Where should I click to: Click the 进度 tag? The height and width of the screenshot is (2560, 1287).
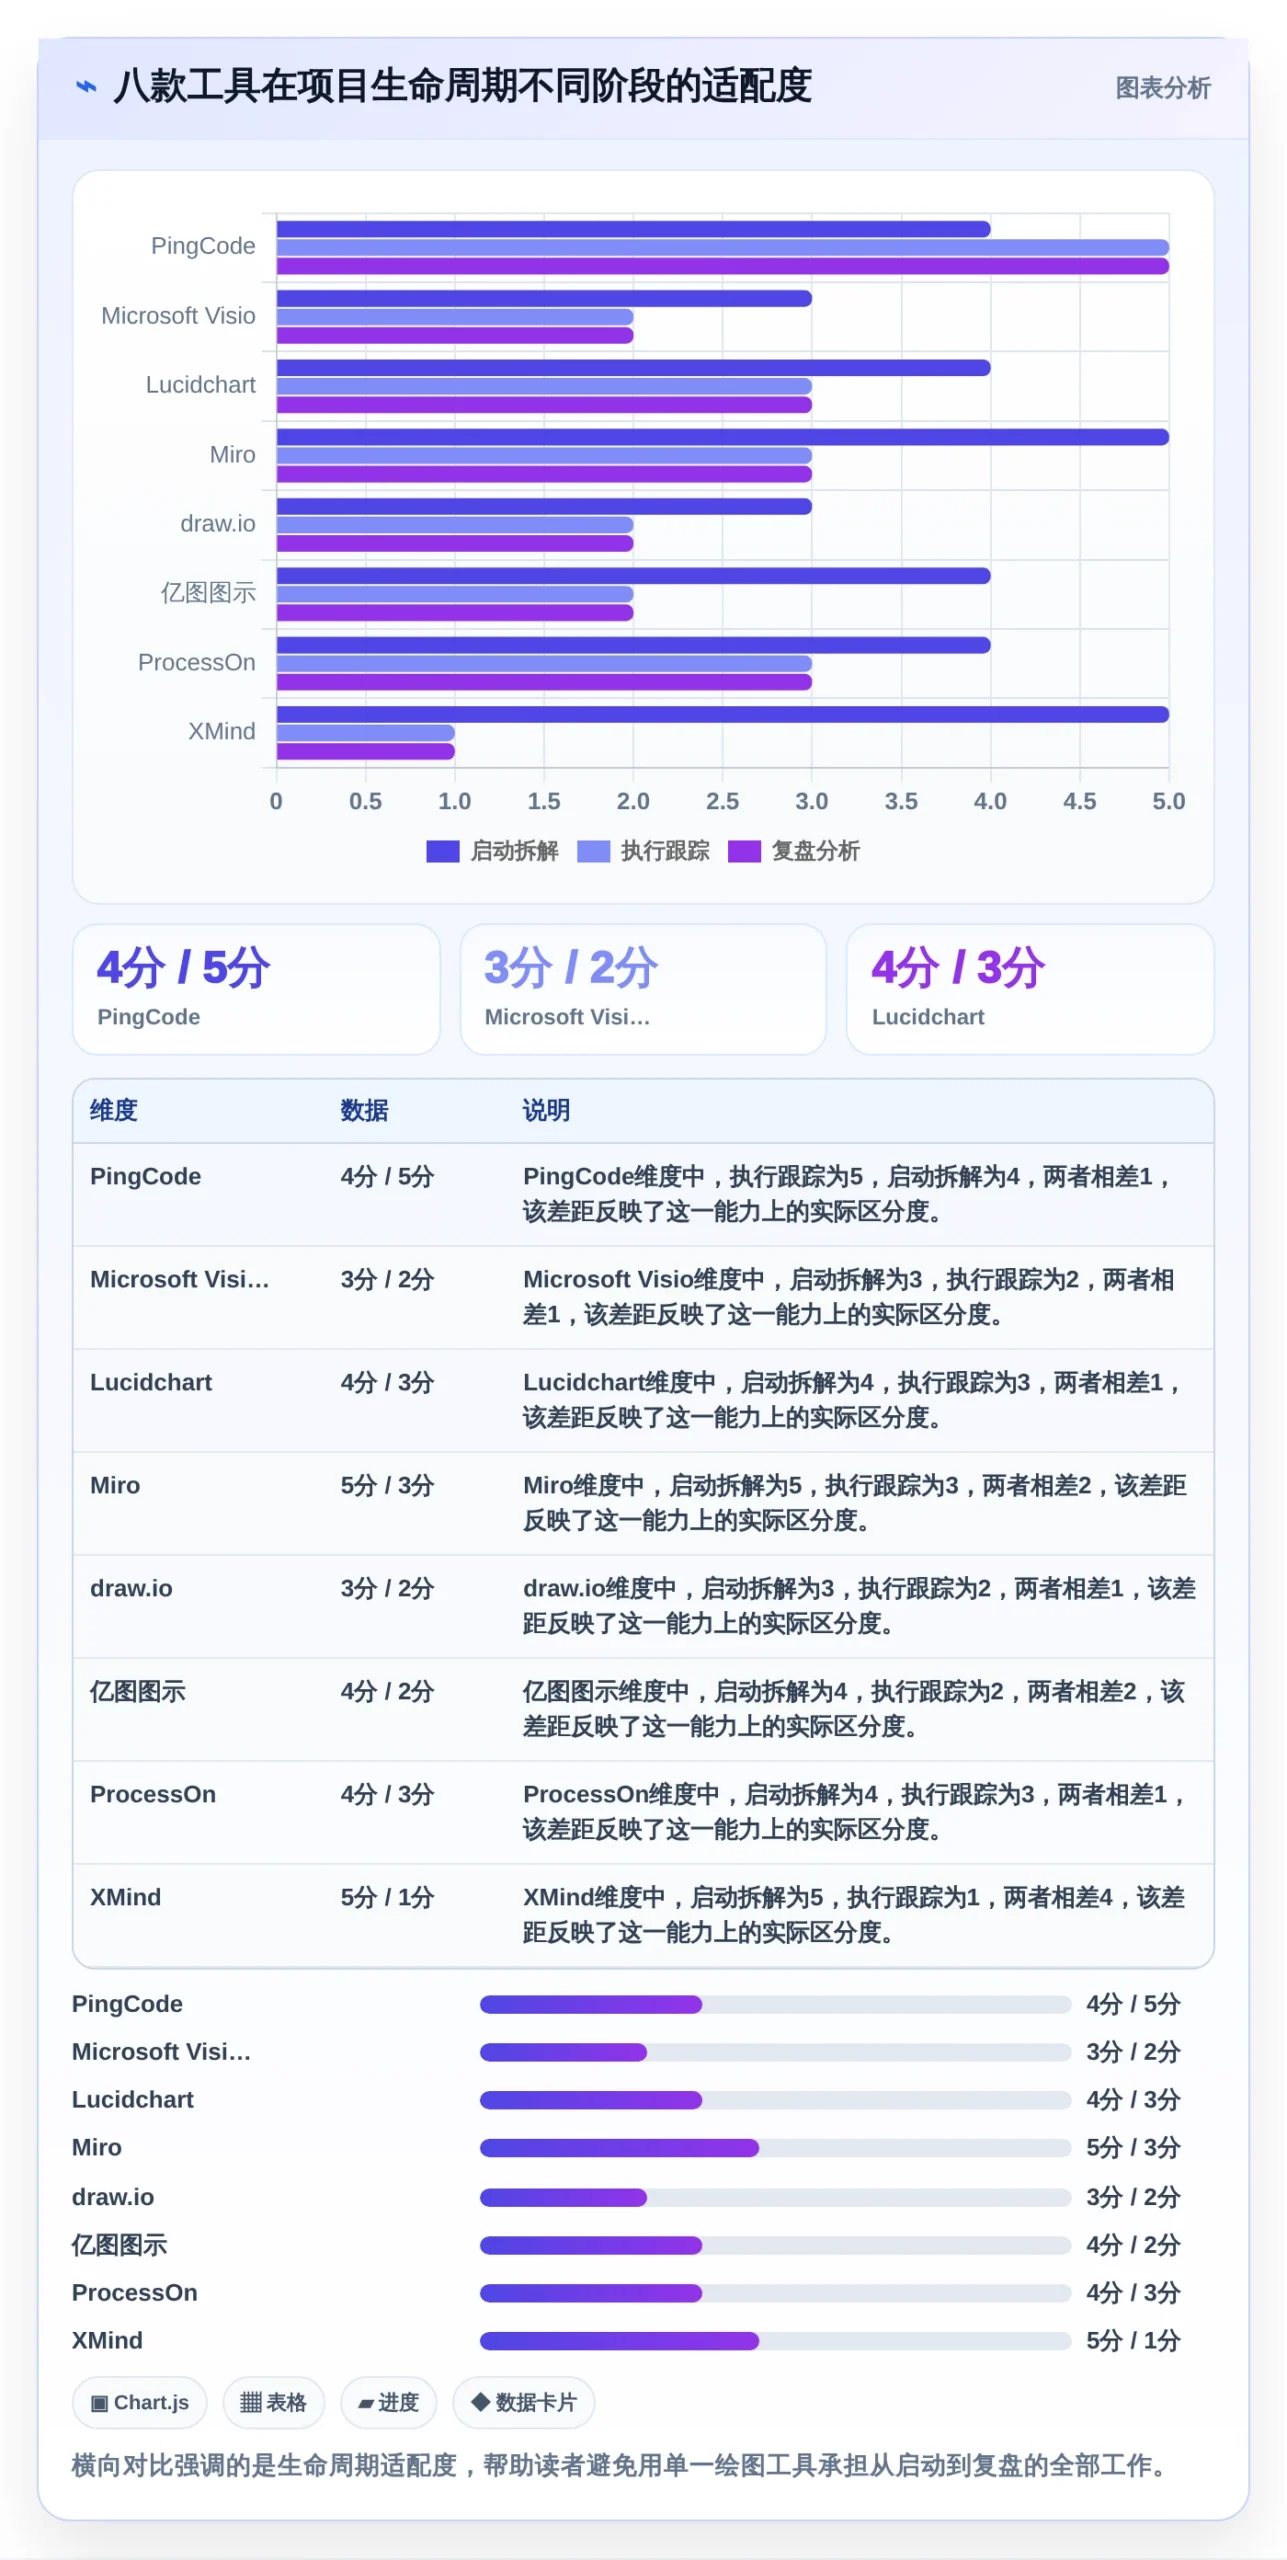[388, 2402]
